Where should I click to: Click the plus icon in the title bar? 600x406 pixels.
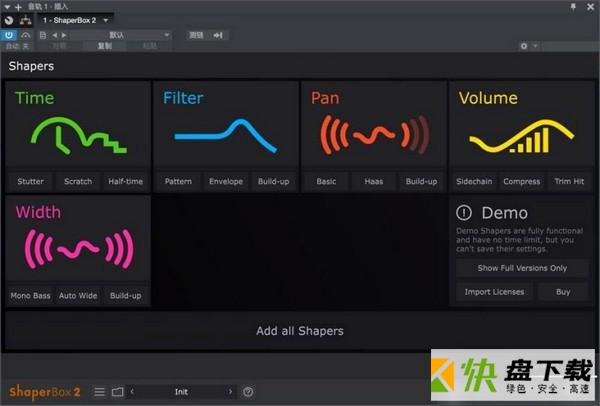tap(18, 7)
